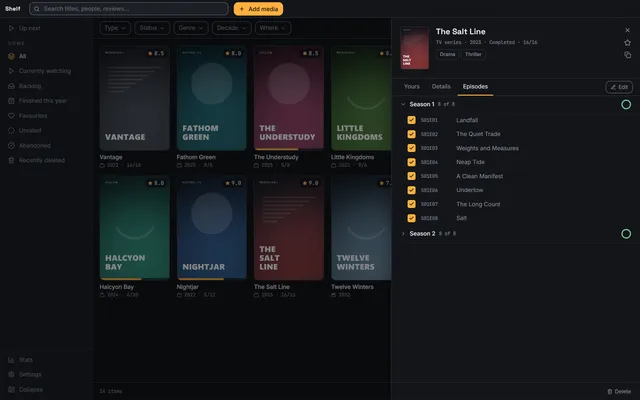
Task: Uncheck episode Weights and Measures
Action: [411, 148]
